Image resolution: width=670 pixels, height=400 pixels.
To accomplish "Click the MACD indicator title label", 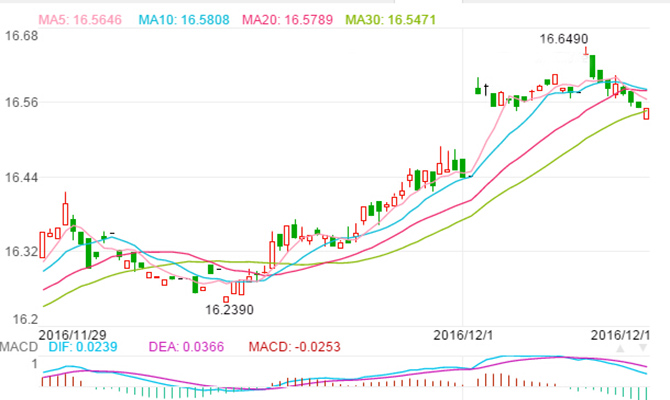I will (19, 347).
